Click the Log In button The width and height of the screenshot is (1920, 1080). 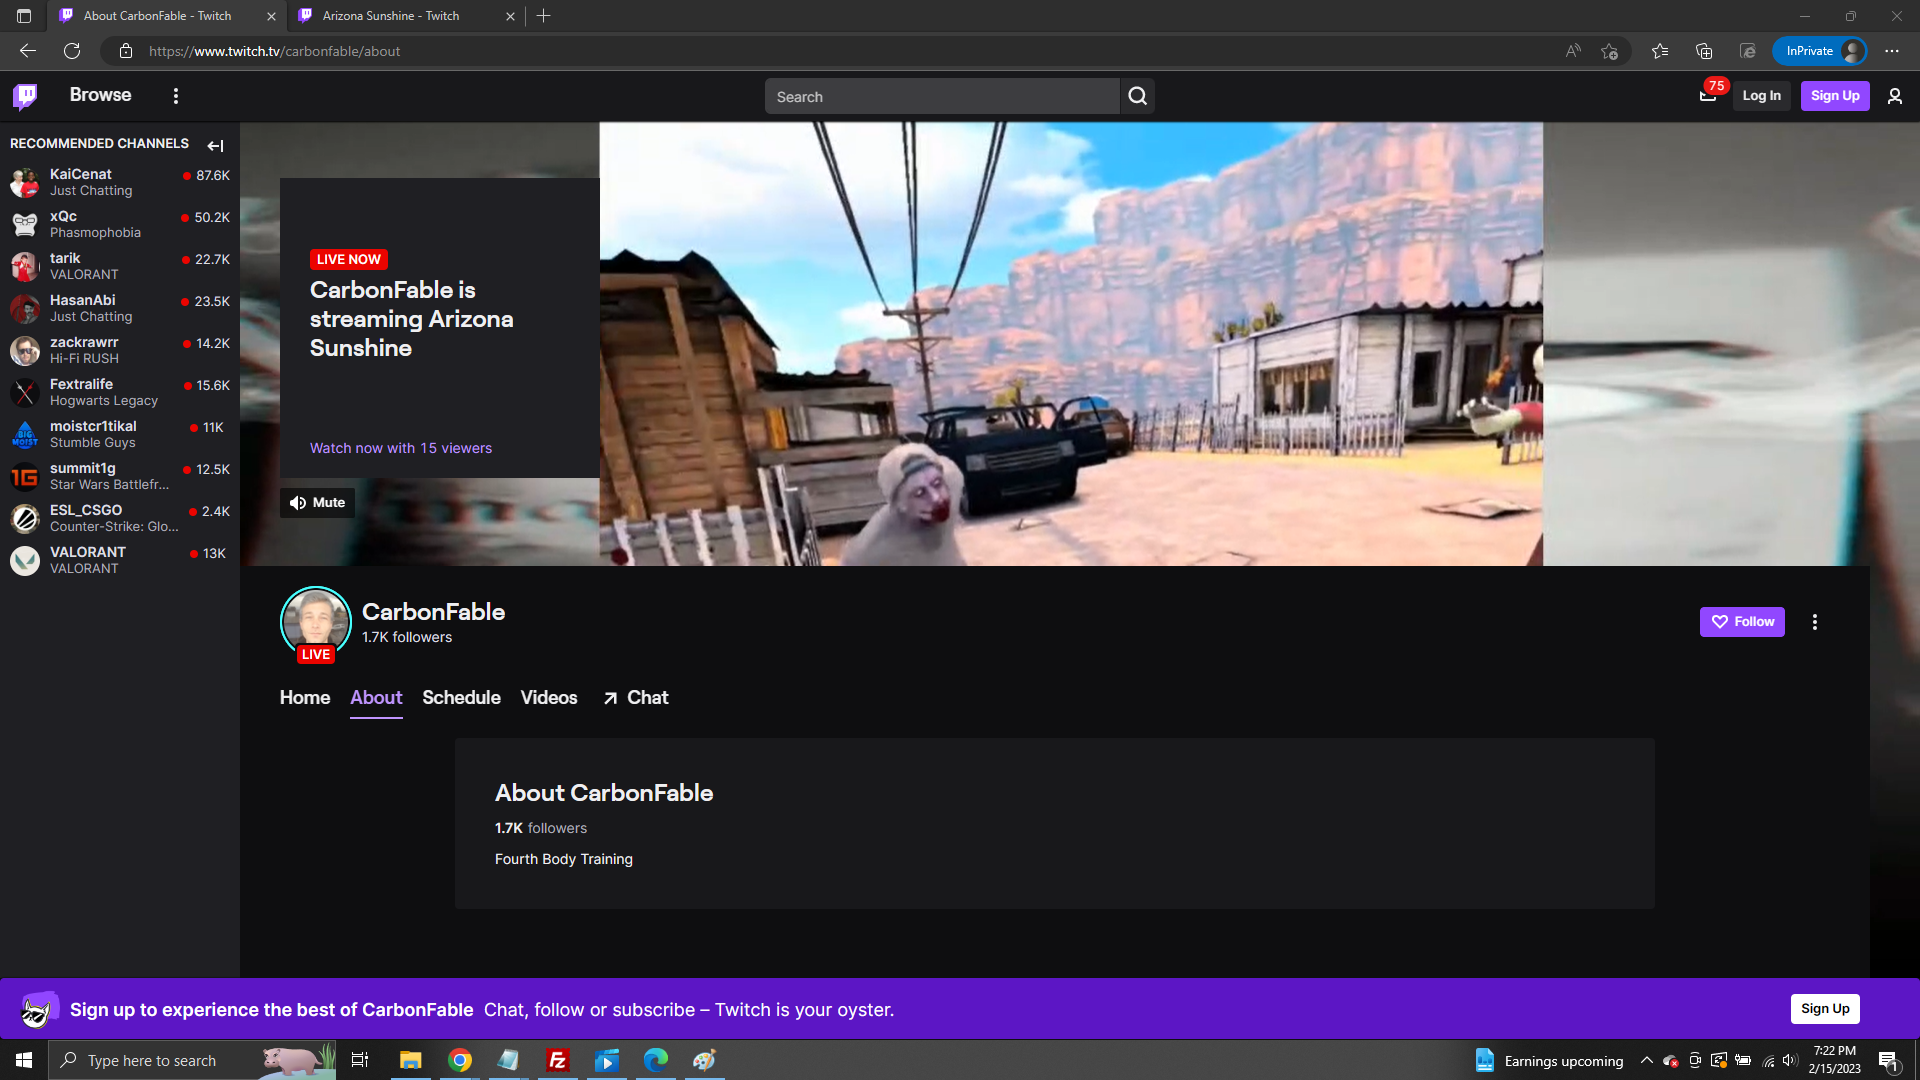[x=1761, y=96]
